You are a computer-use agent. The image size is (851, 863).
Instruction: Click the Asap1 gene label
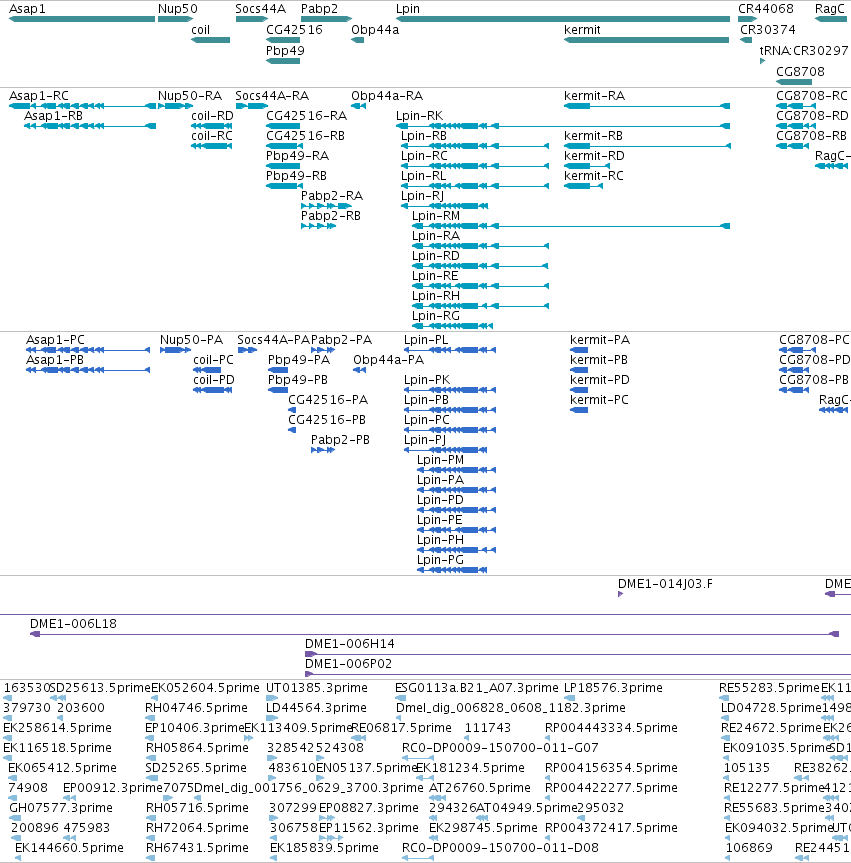28,9
